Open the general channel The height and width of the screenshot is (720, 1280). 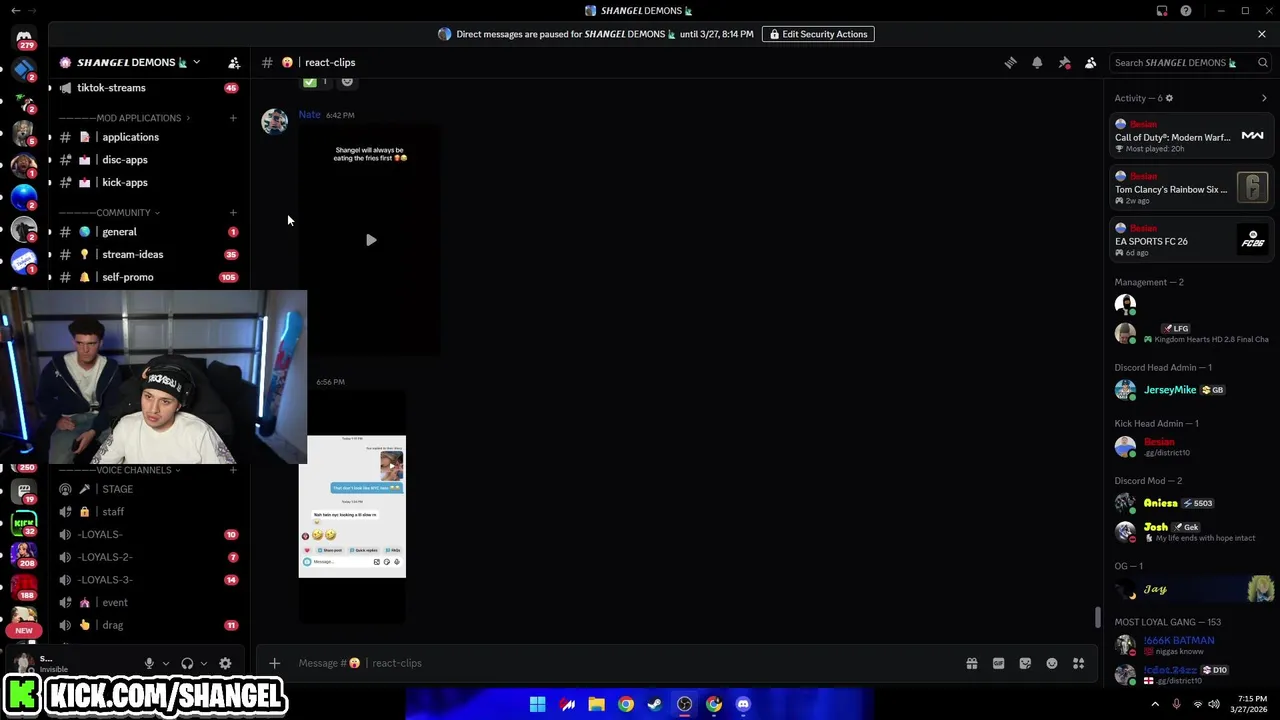coord(147,232)
